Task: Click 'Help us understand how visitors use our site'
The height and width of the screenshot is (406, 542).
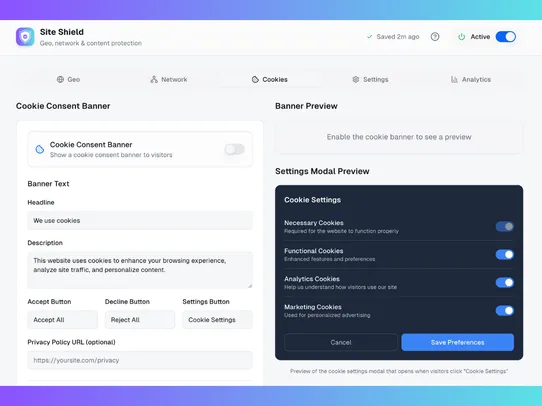Action: tap(340, 287)
